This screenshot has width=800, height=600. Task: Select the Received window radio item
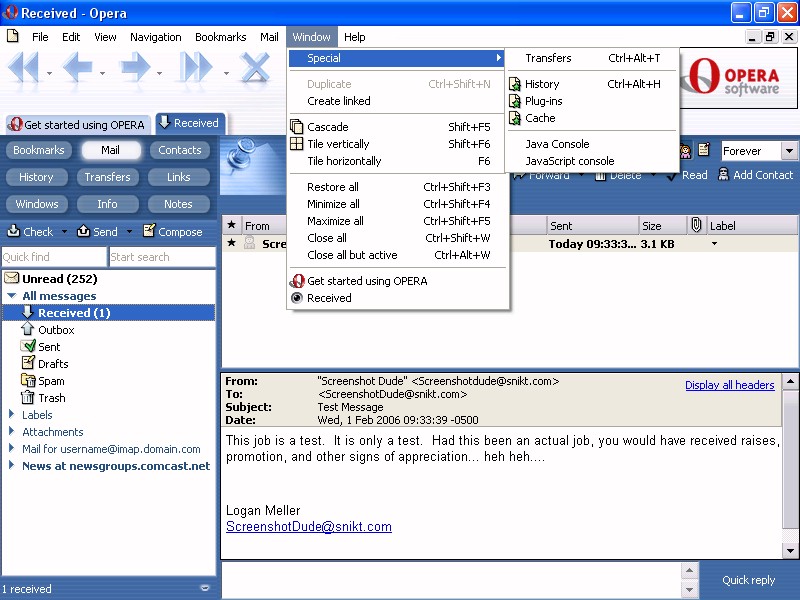pyautogui.click(x=329, y=298)
